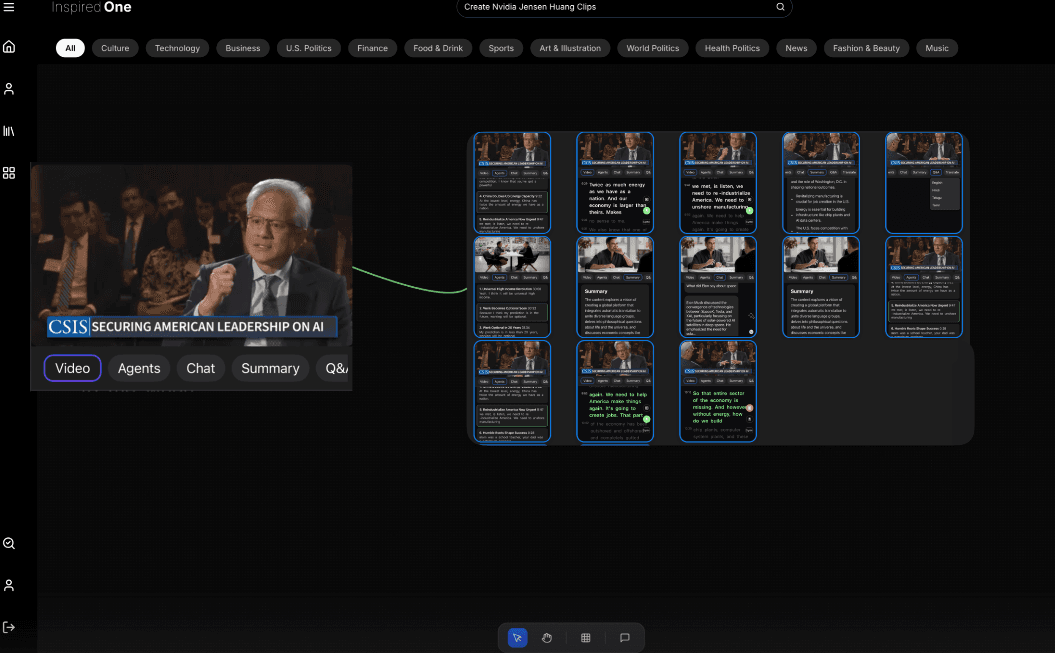The image size is (1055, 653).
Task: Toggle the Technology filter chip
Action: click(177, 47)
